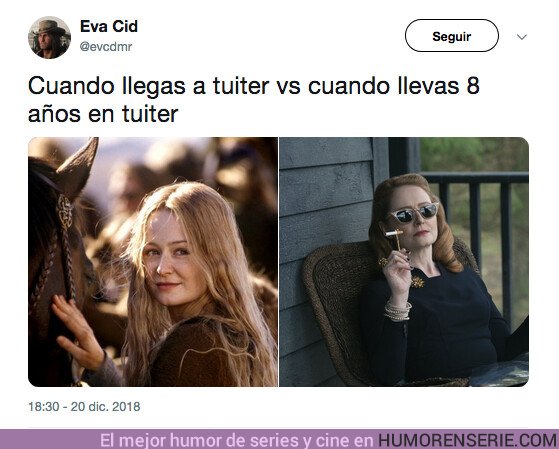Open the left photo with the horse
559x449 pixels.
point(153,262)
